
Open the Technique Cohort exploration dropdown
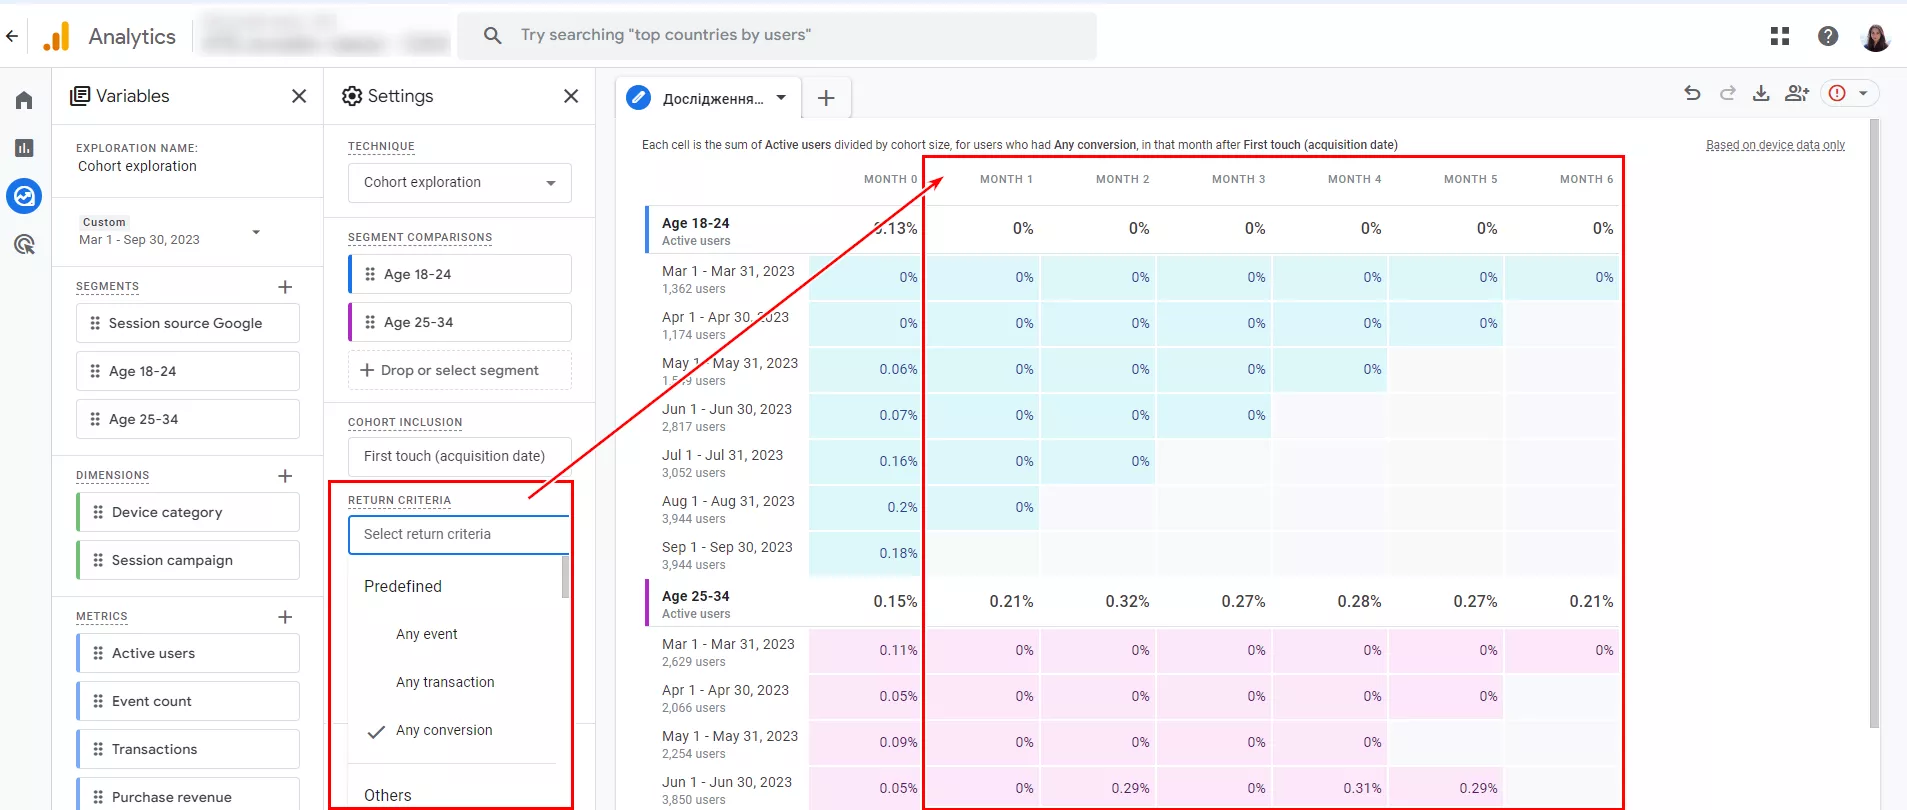460,183
